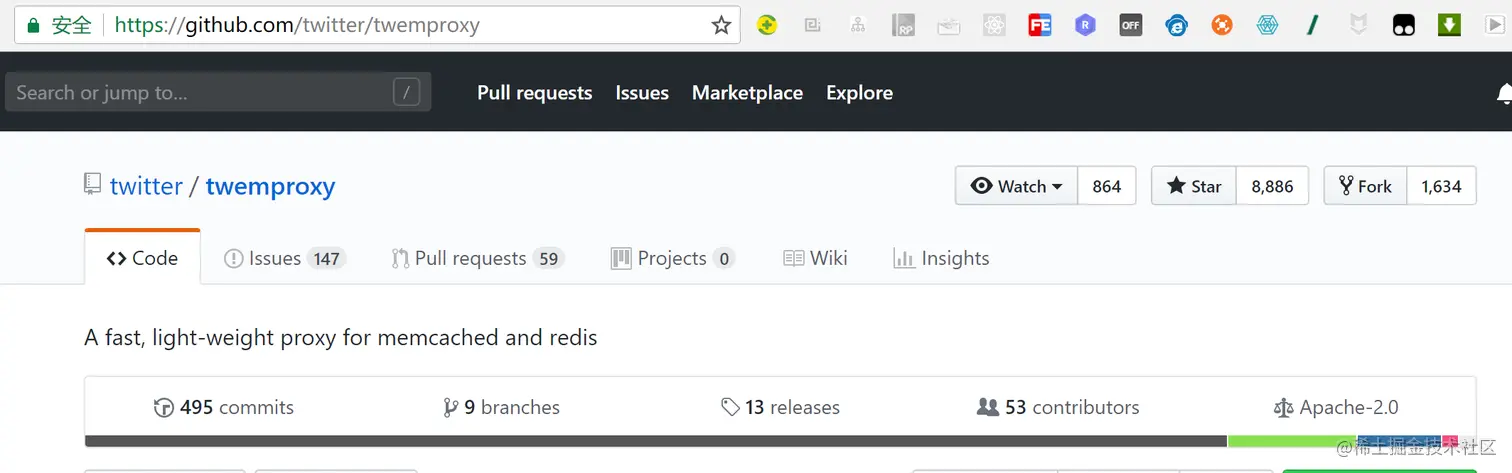Click the gray shield extension icon
1512x473 pixels.
point(1359,25)
